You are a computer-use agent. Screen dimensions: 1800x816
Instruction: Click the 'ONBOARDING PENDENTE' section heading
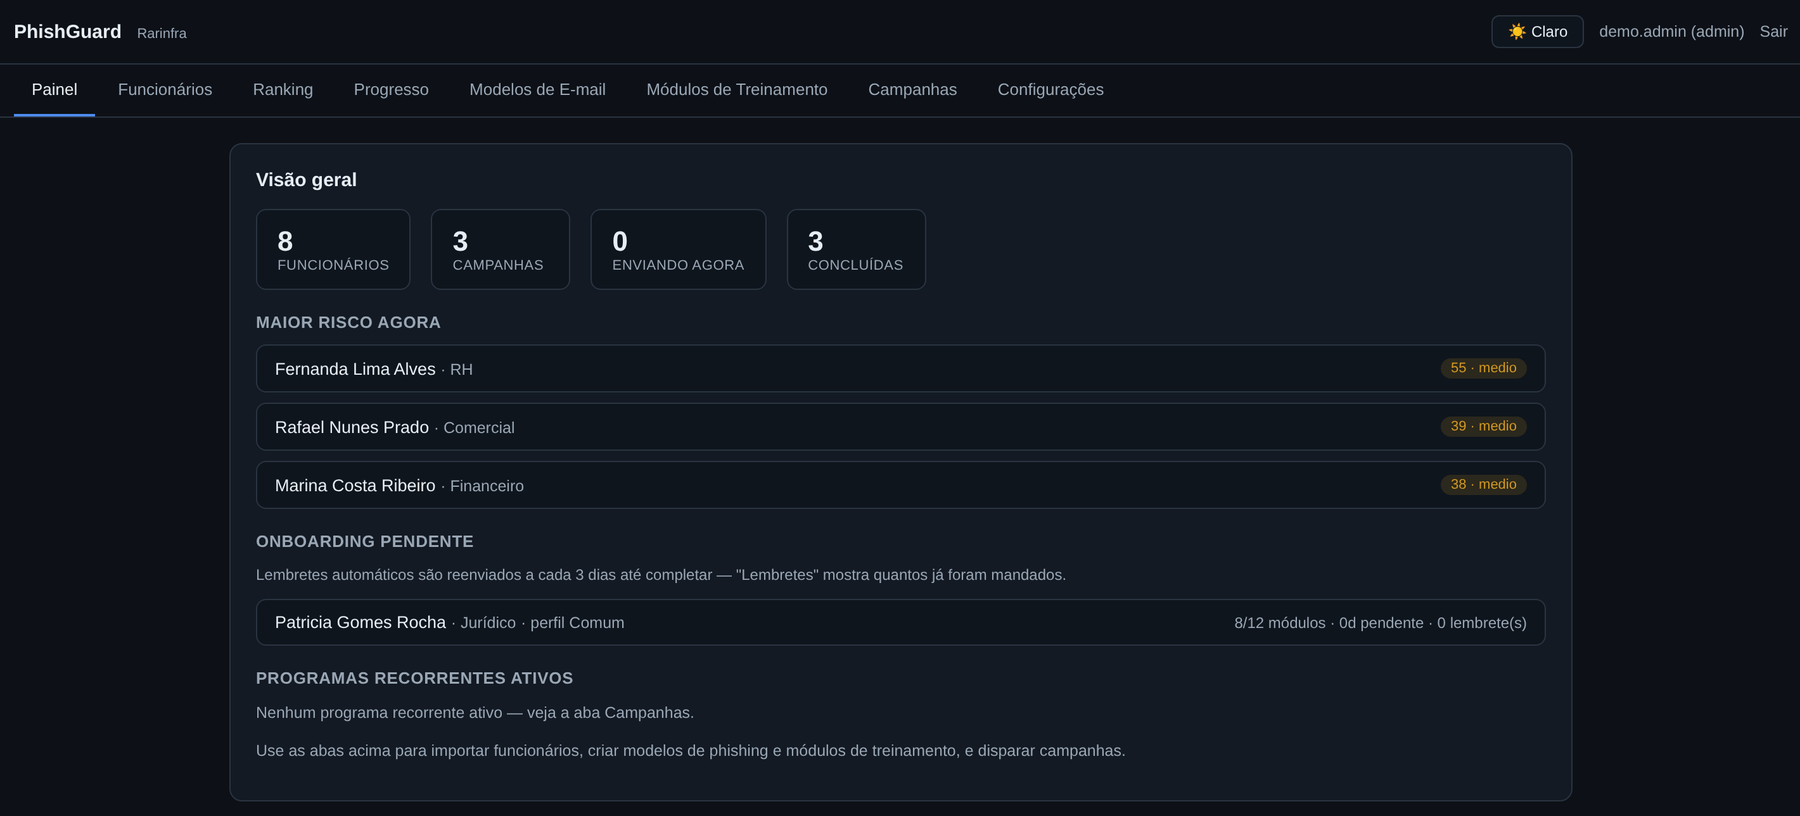365,542
